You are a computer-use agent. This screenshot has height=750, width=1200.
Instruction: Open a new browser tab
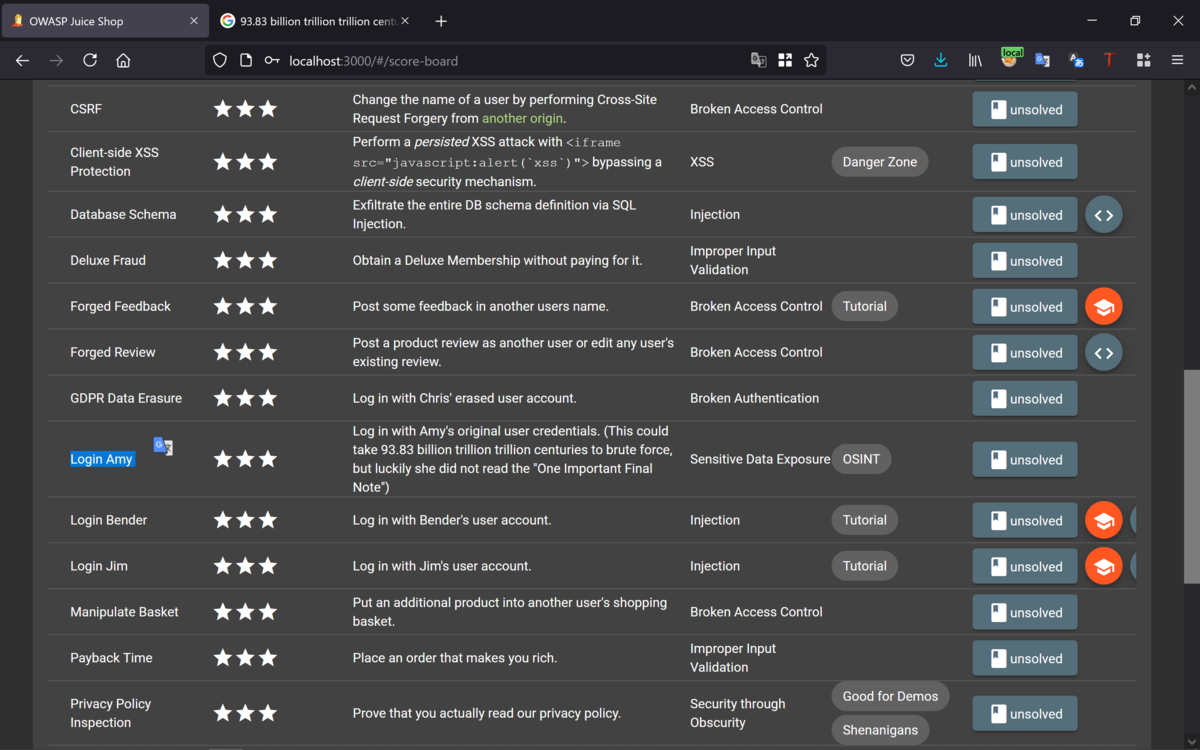[x=441, y=21]
